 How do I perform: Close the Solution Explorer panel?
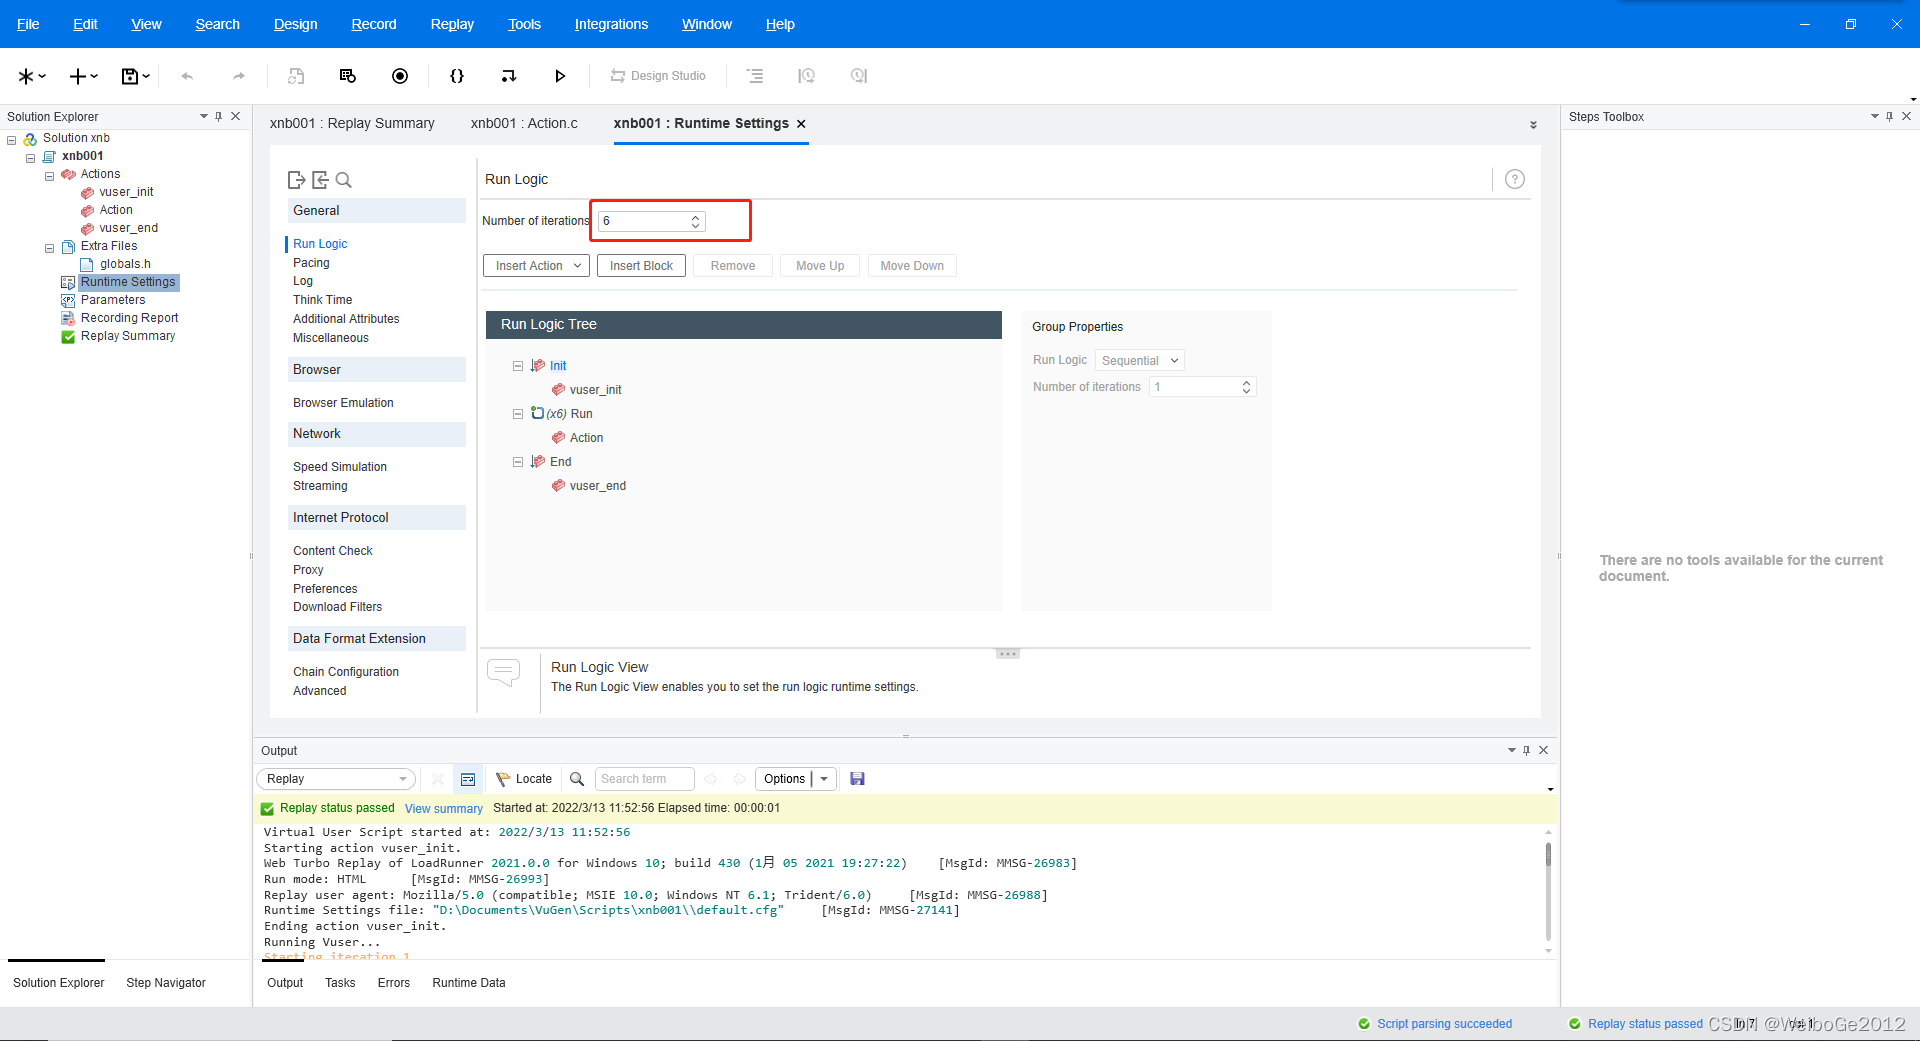tap(236, 117)
